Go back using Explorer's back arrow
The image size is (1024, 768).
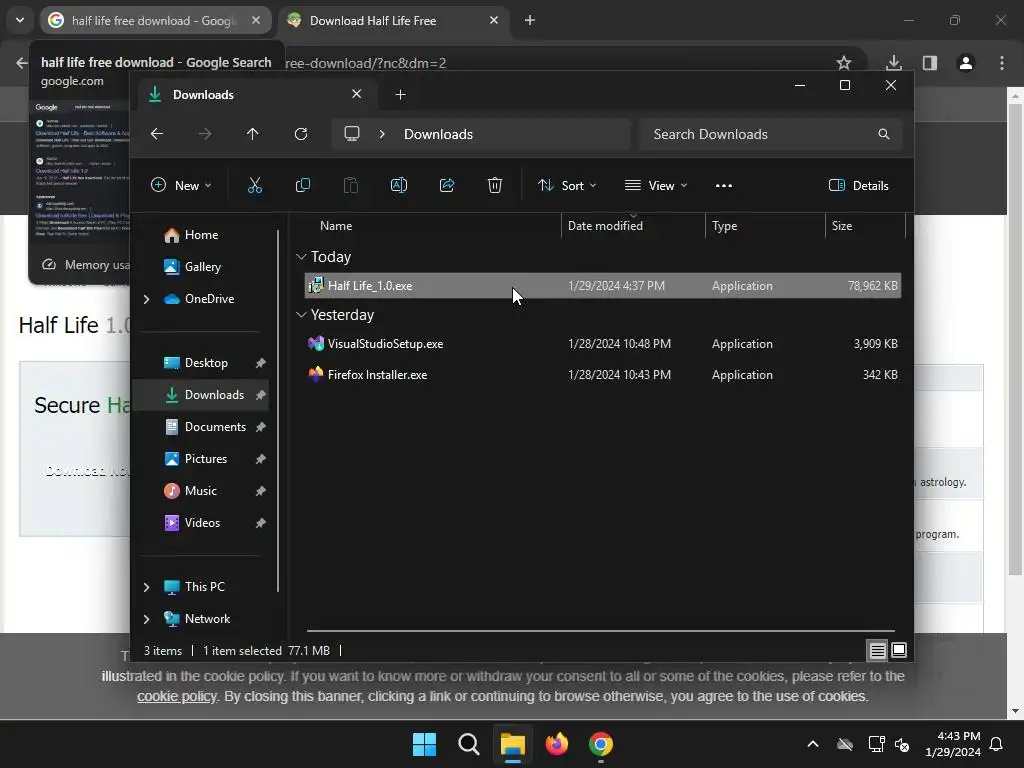[157, 134]
